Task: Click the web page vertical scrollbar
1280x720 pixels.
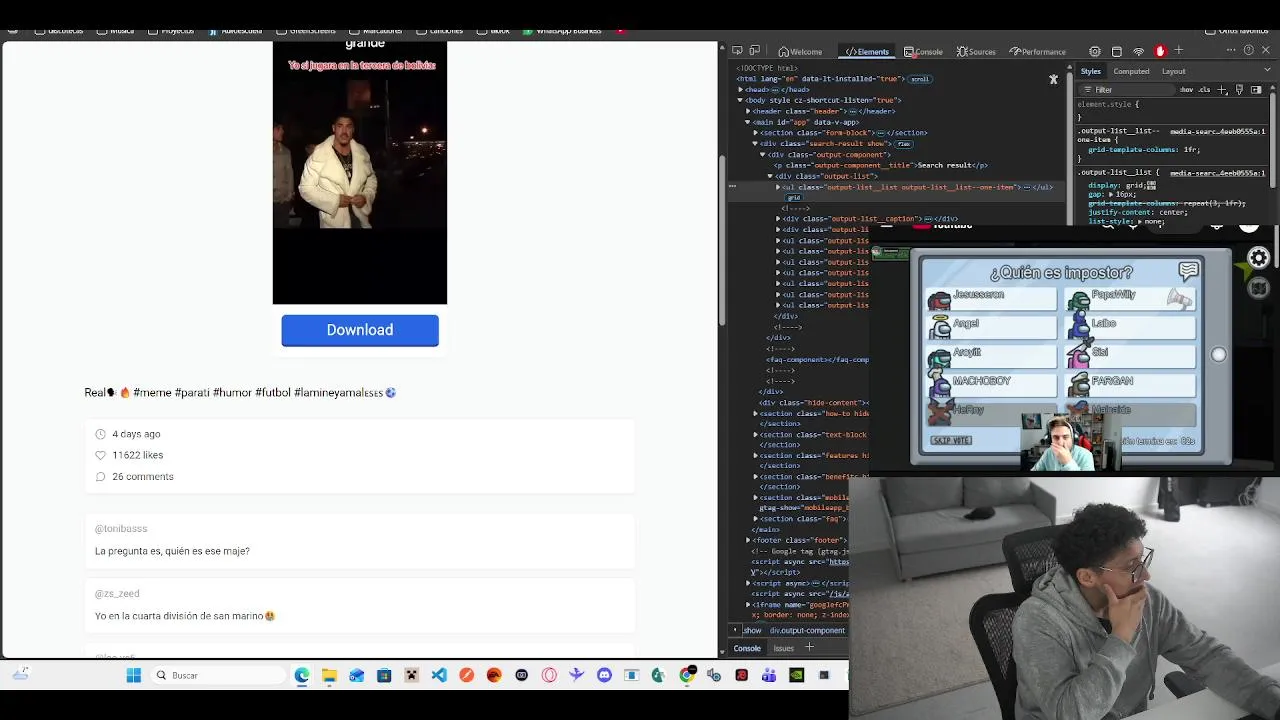Action: click(x=722, y=240)
